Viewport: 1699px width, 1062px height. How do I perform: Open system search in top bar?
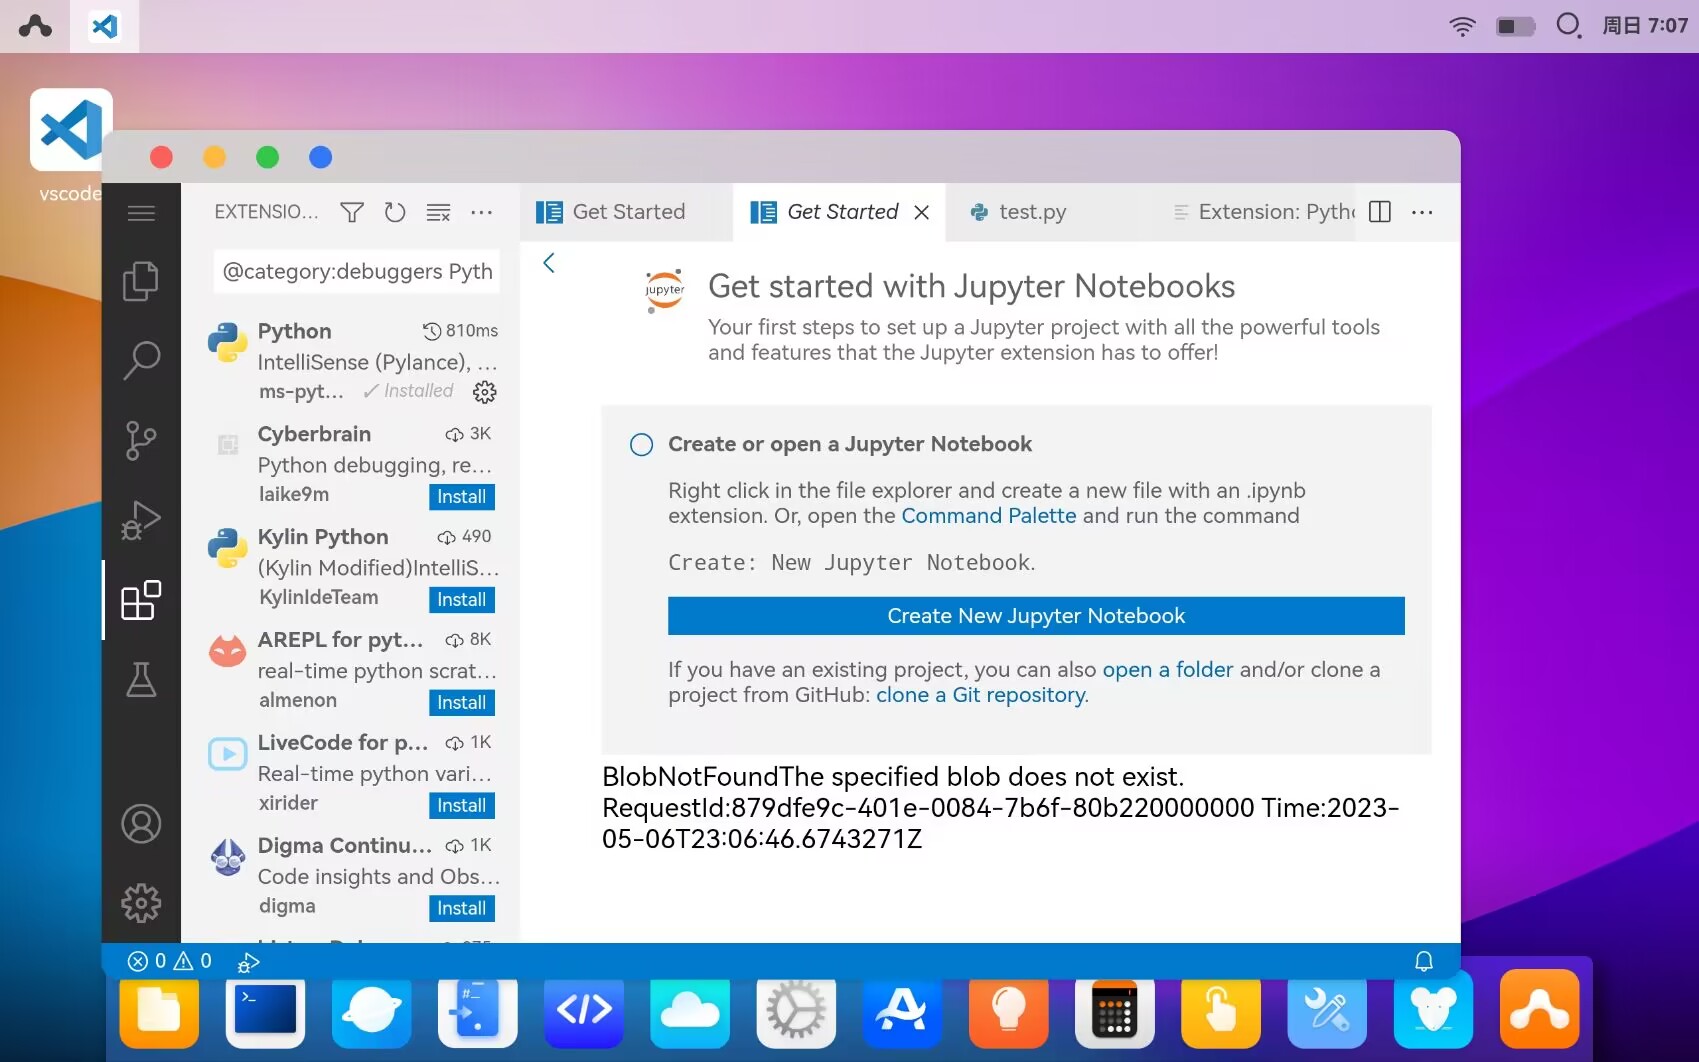(x=1569, y=25)
